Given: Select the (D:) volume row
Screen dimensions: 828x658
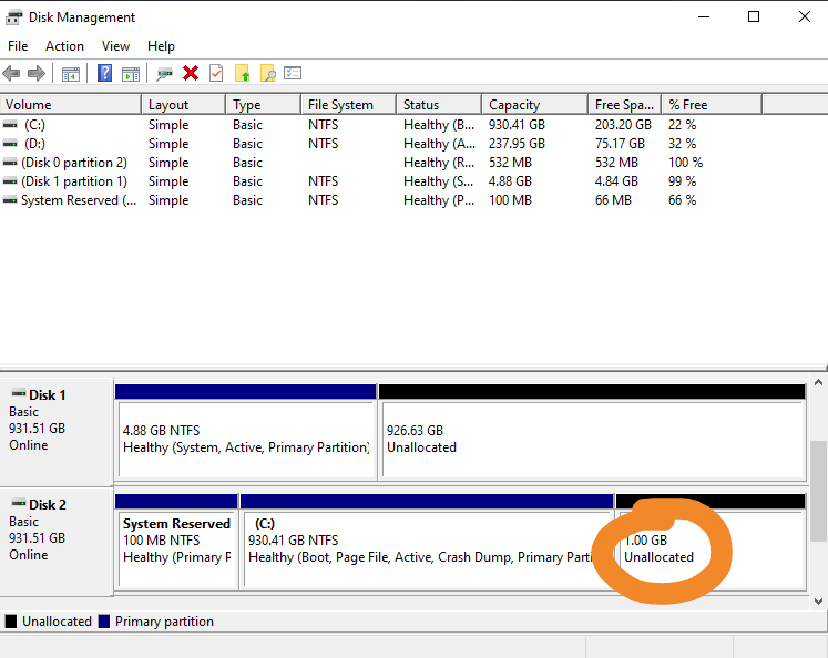Looking at the screenshot, I should (x=381, y=144).
